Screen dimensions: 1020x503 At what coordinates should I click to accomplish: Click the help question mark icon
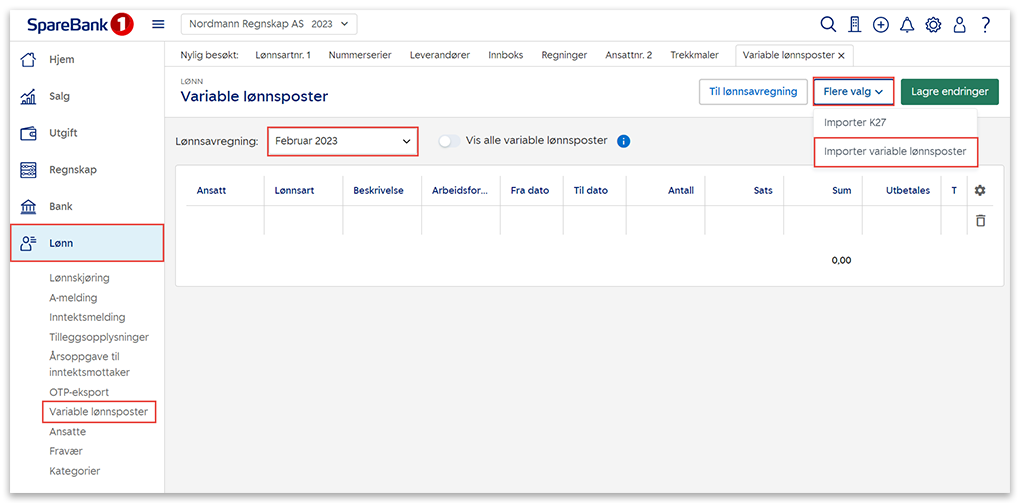point(986,25)
